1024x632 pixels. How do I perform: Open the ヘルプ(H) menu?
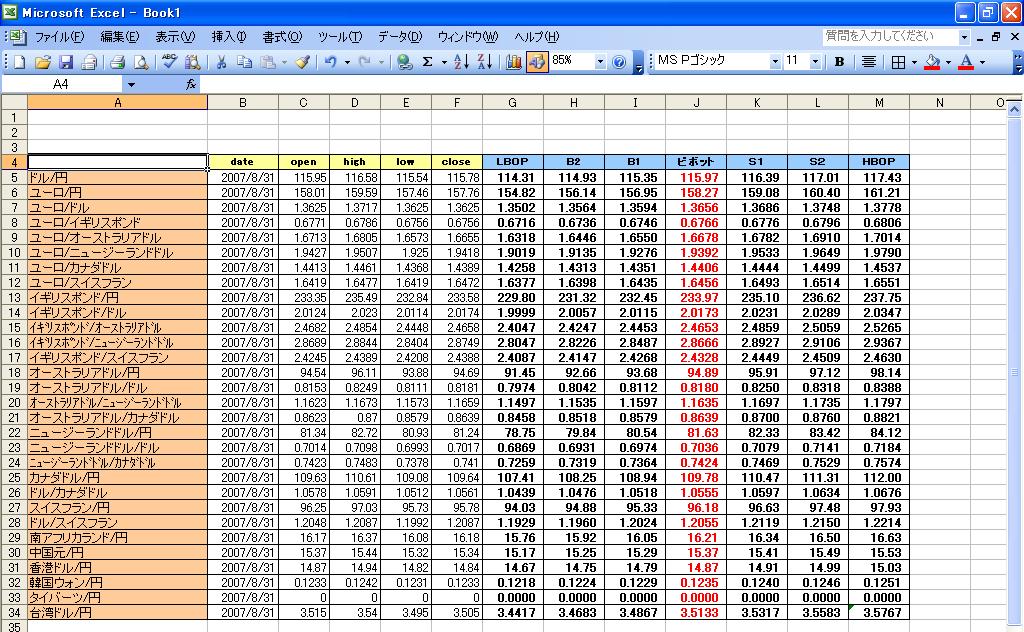coord(536,37)
